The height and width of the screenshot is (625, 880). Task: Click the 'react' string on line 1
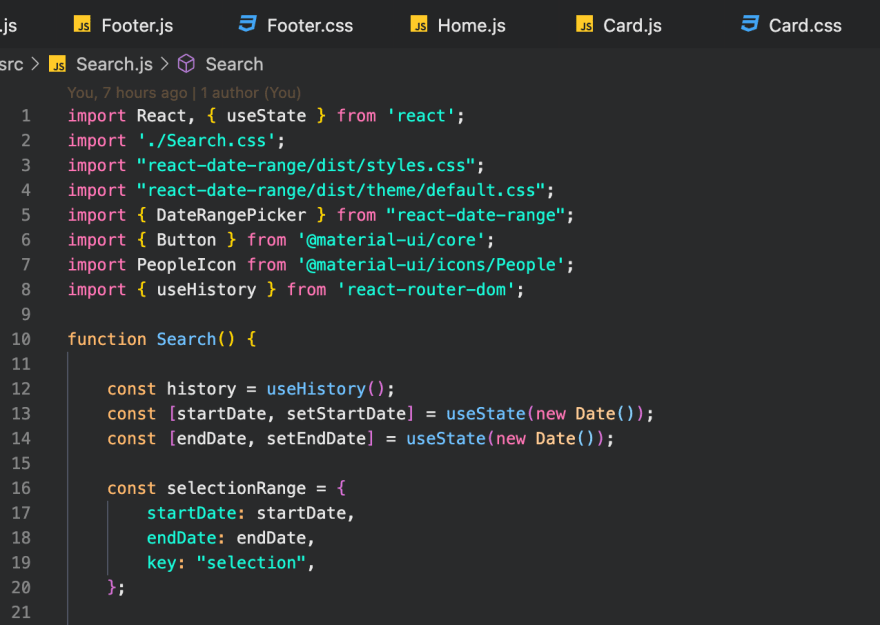(421, 116)
